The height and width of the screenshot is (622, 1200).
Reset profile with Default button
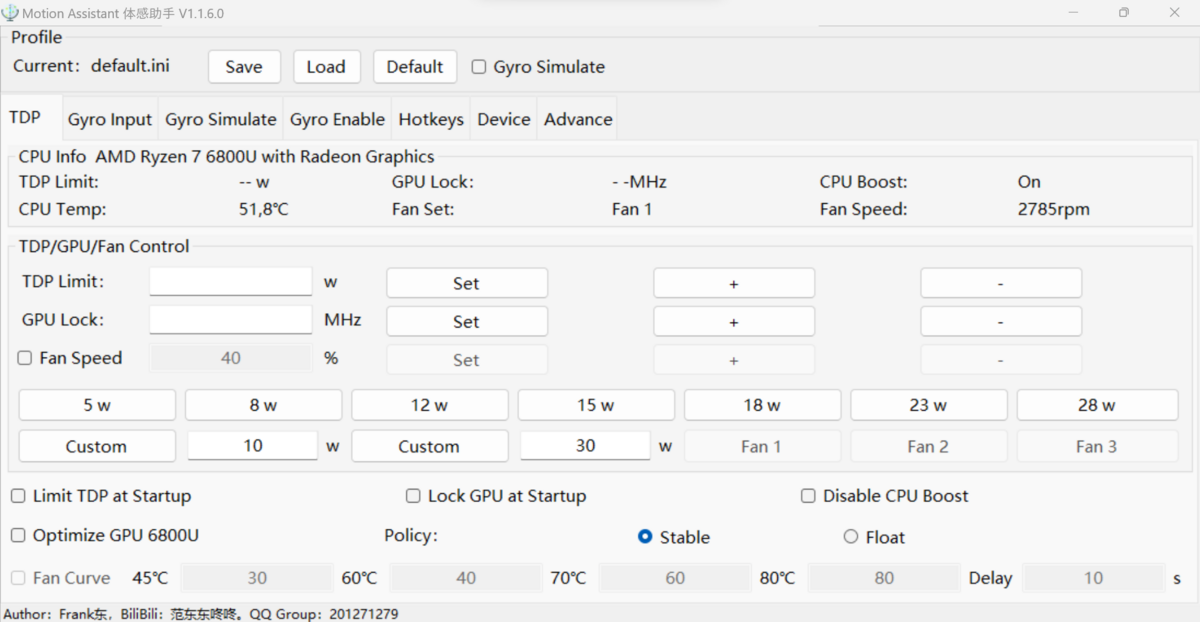tap(415, 67)
